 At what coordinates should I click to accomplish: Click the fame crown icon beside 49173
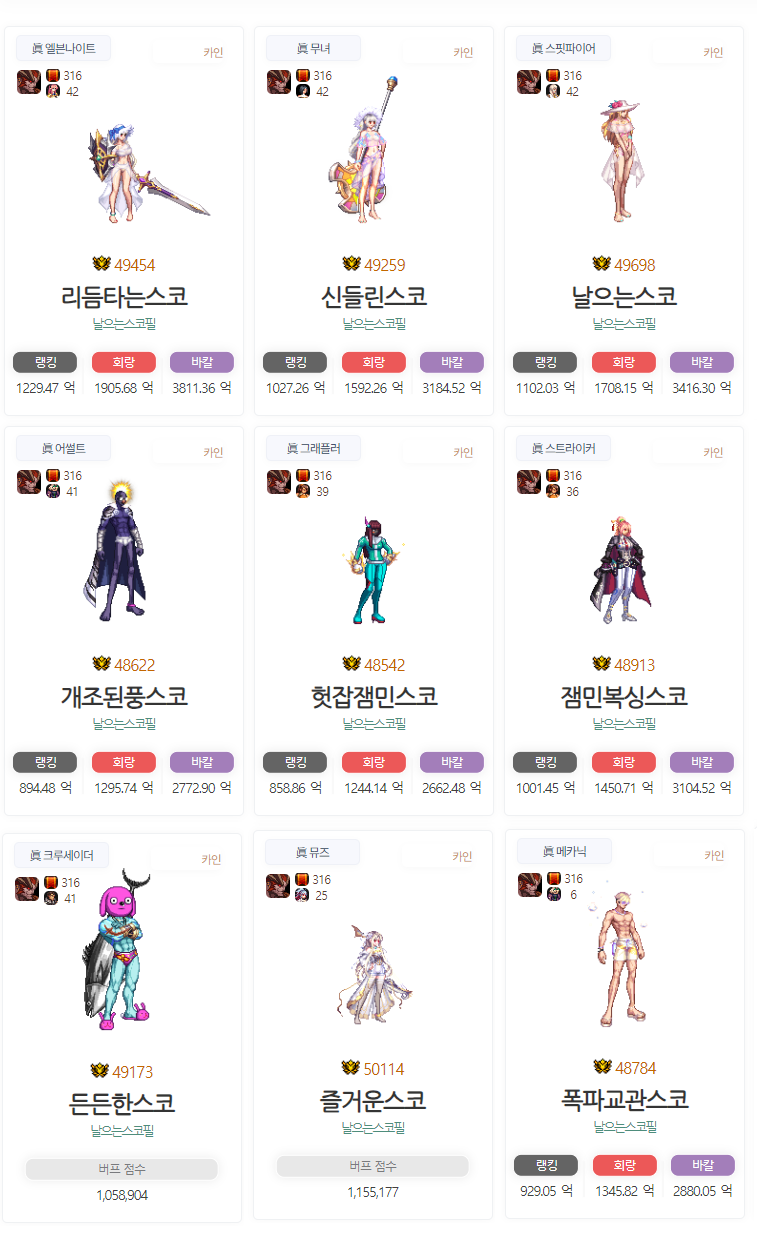(99, 1071)
